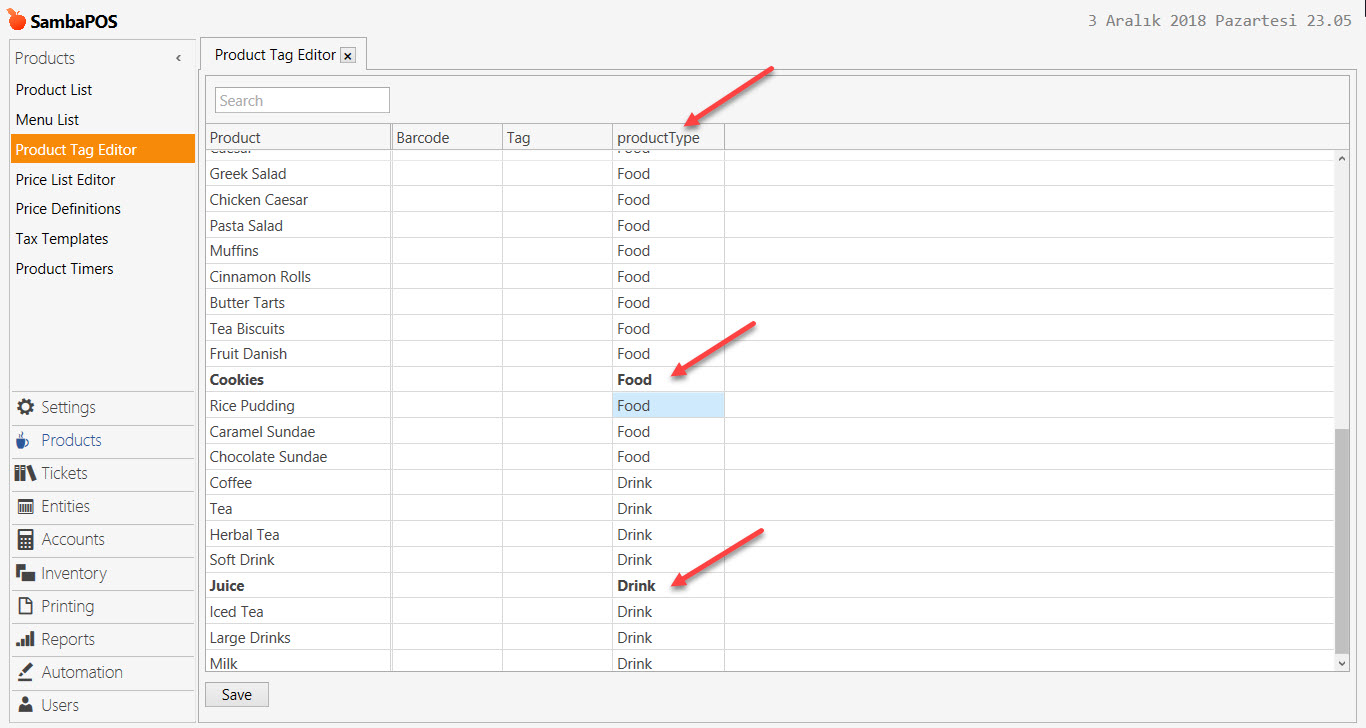The height and width of the screenshot is (728, 1366).
Task: Close the Product Tag Editor tab
Action: tap(348, 56)
